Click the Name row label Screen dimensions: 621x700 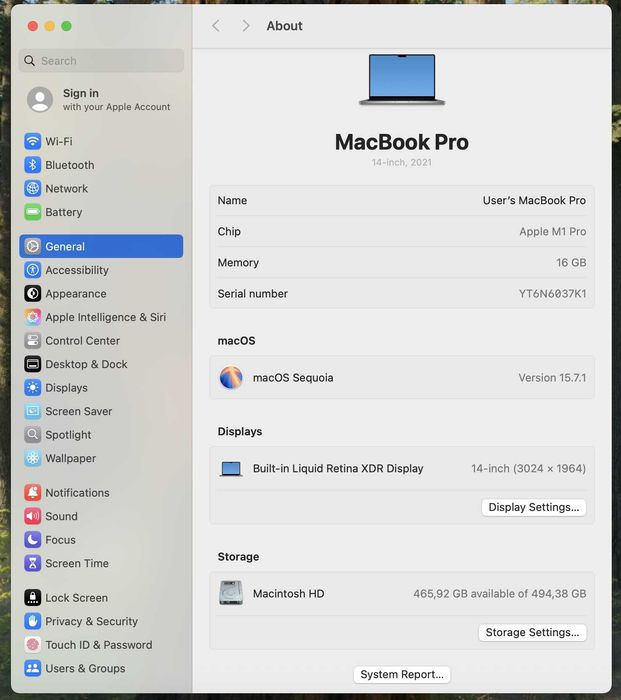click(232, 200)
